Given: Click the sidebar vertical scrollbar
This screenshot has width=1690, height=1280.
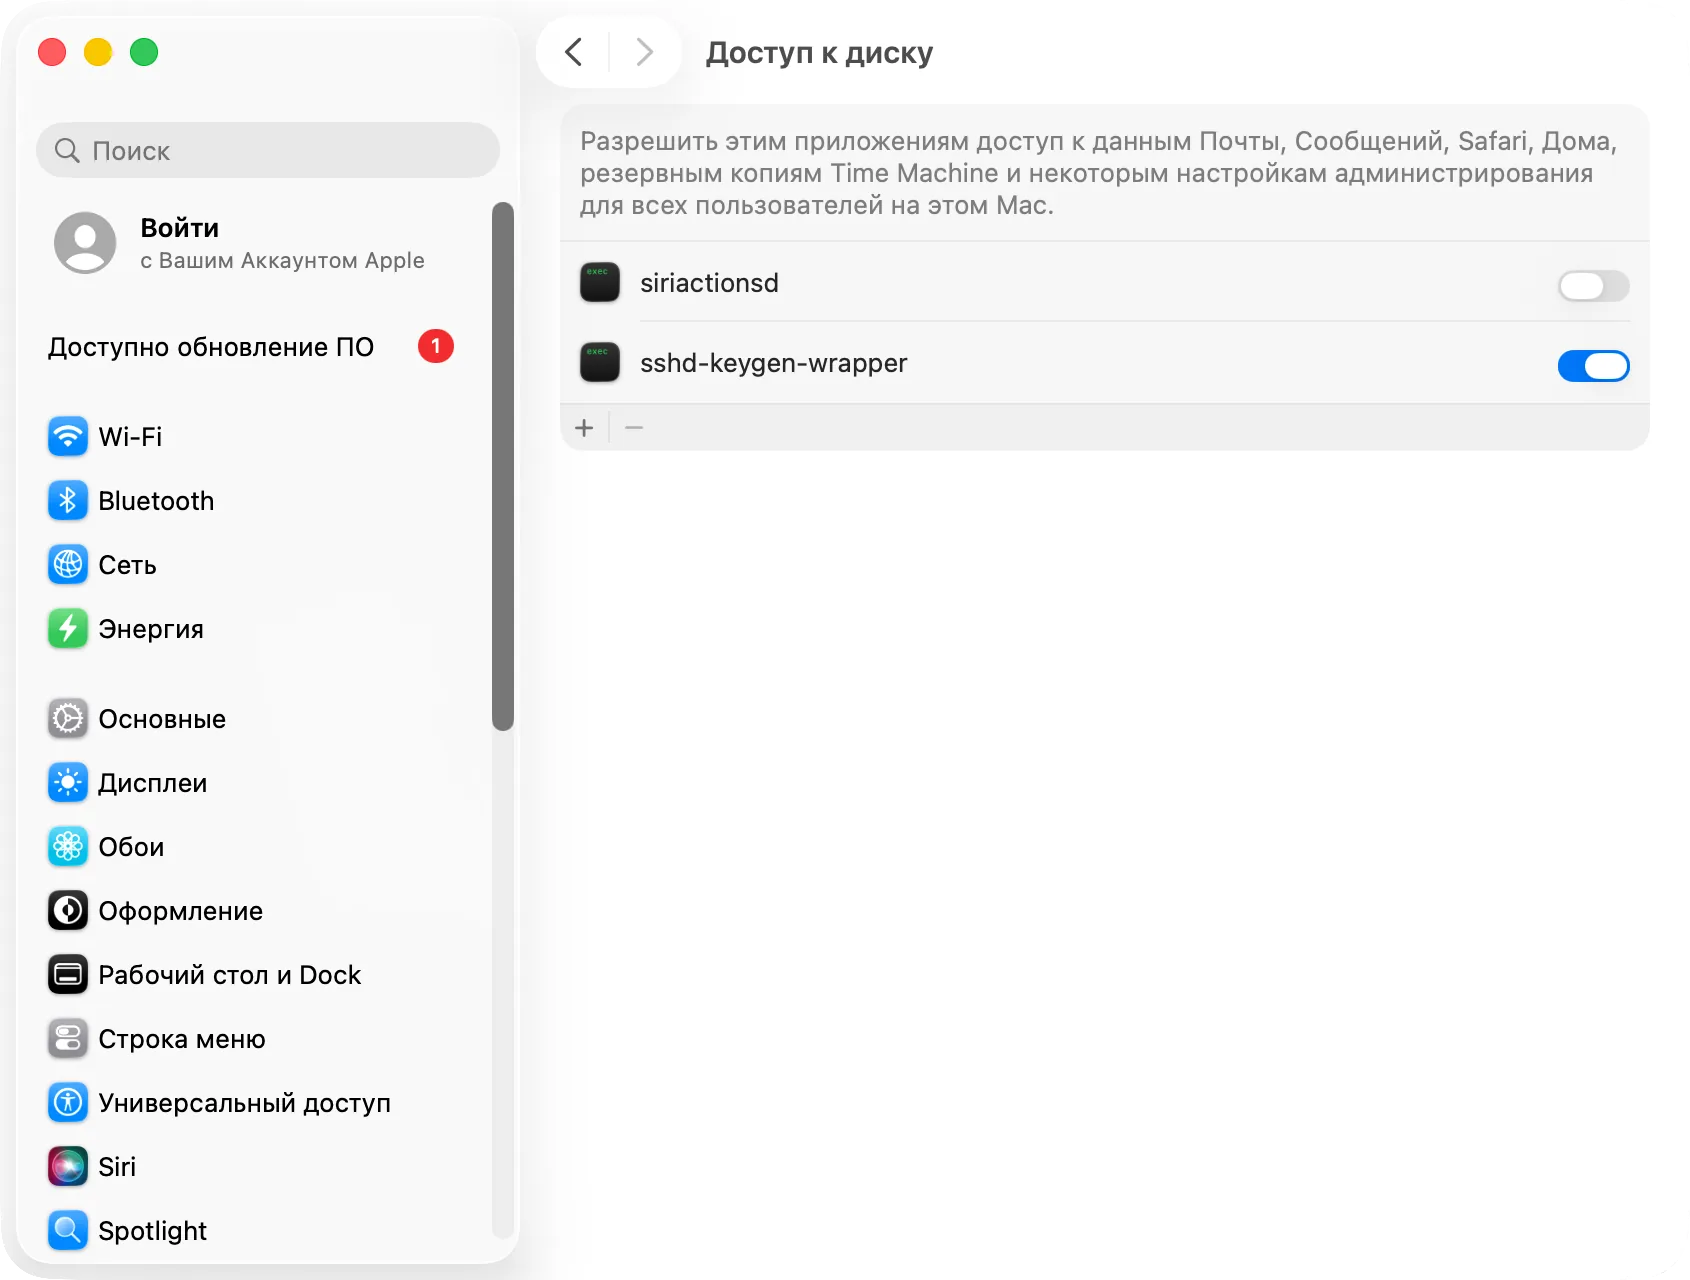Looking at the screenshot, I should coord(503,466).
